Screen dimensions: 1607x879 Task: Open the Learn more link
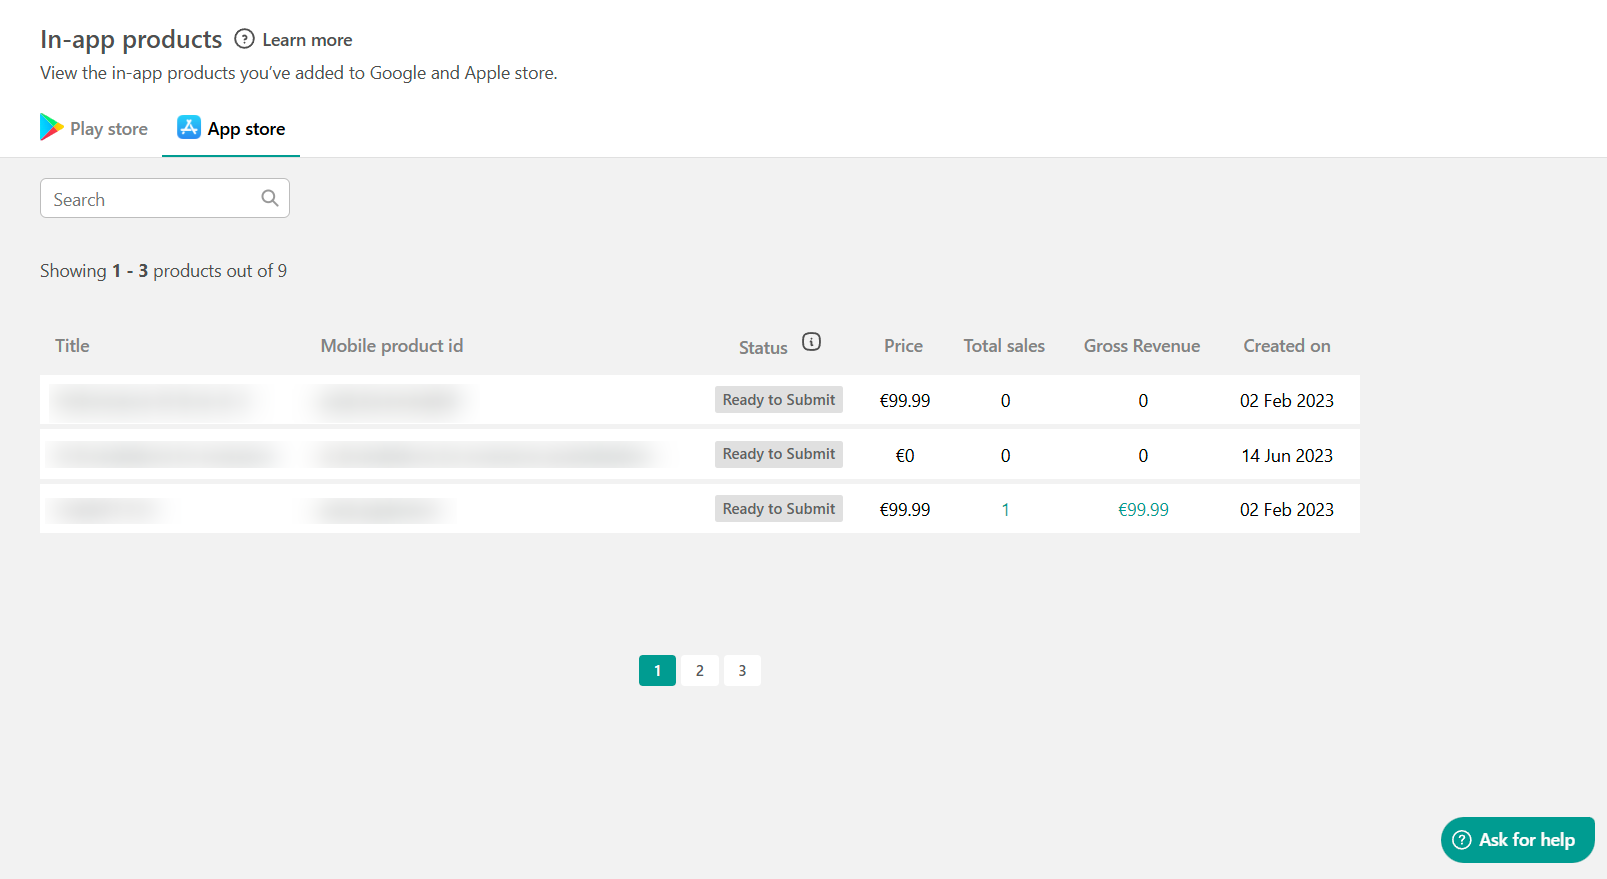[307, 40]
